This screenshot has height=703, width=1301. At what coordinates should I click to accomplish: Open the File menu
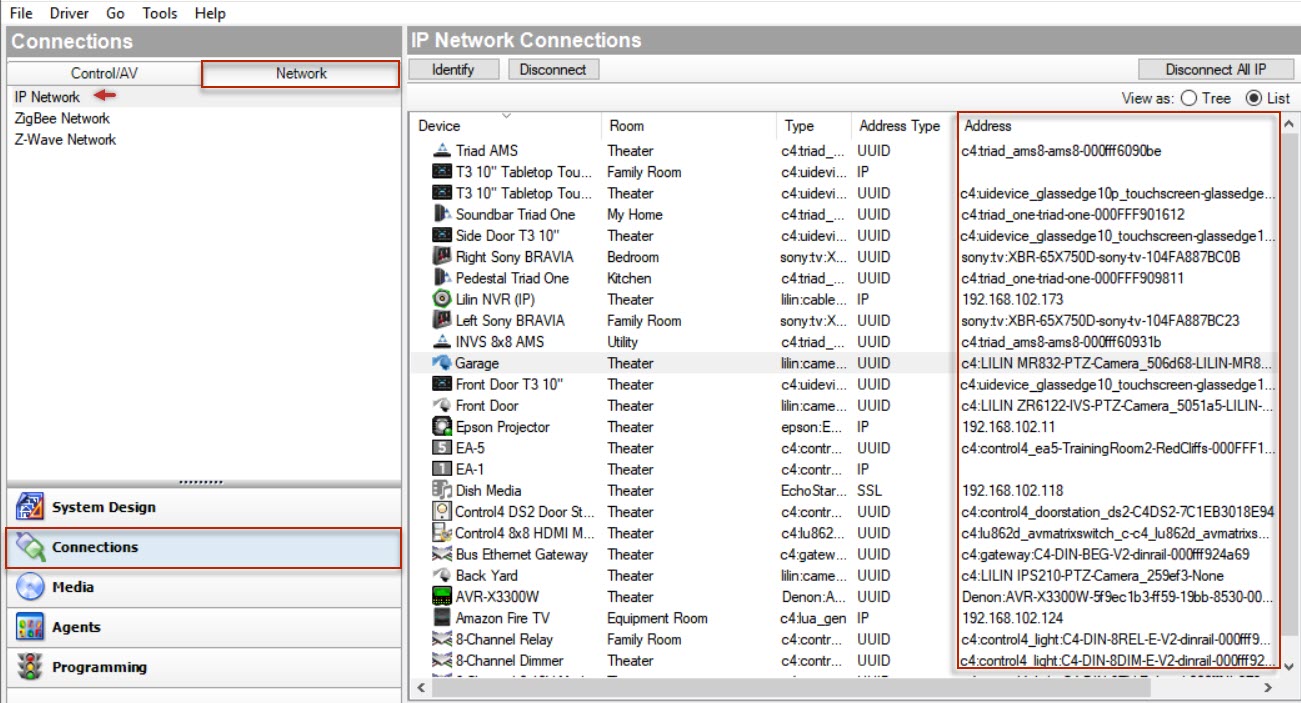(x=21, y=13)
